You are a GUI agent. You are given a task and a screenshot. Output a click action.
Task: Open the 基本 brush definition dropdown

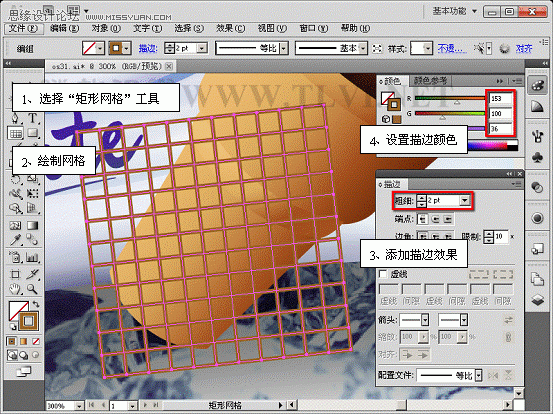coord(363,48)
